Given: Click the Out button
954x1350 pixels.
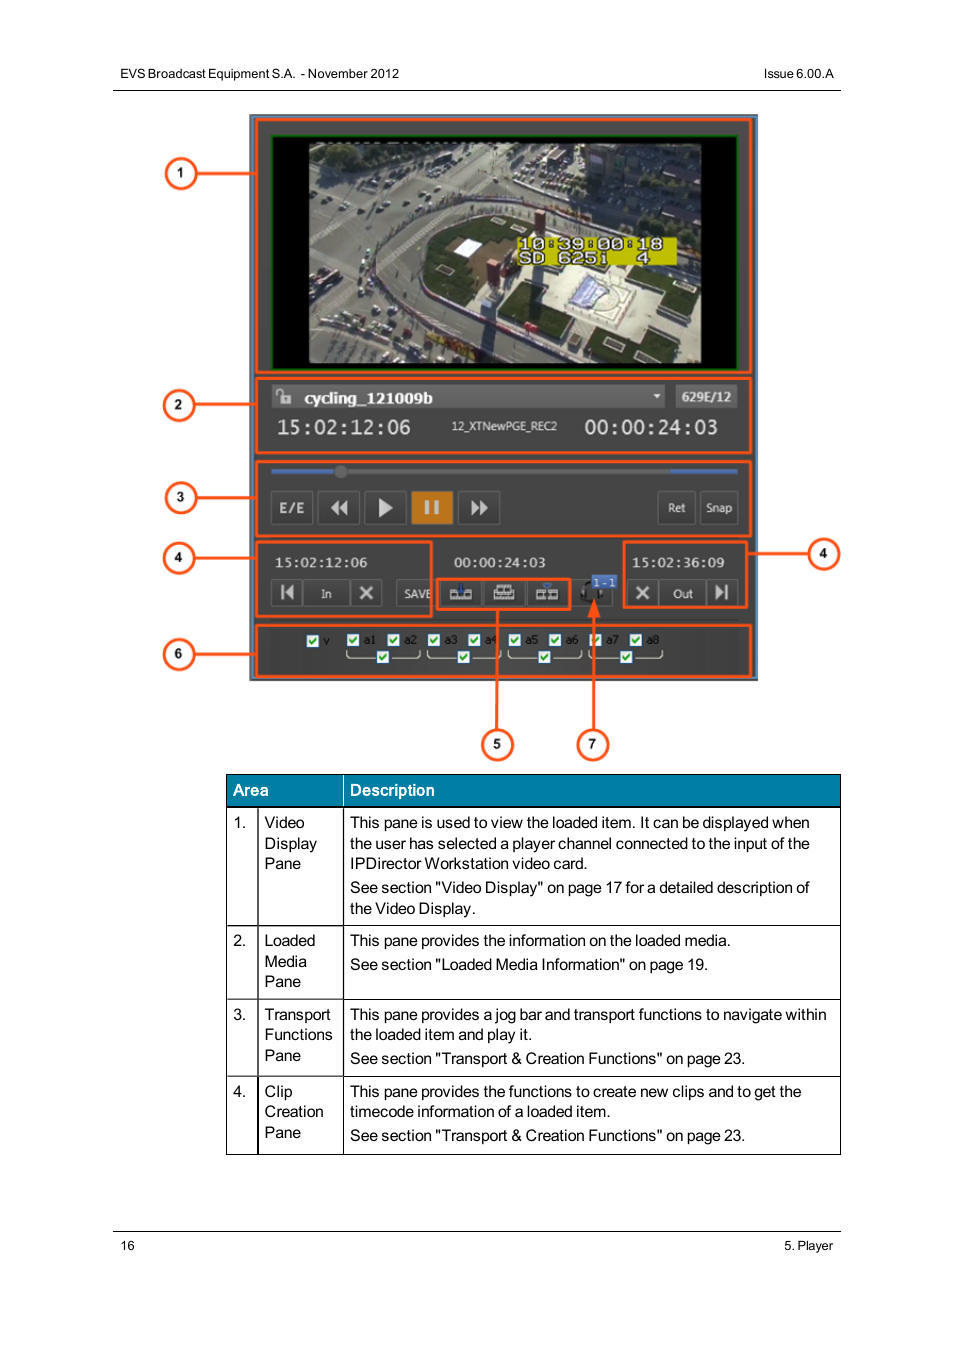Looking at the screenshot, I should [683, 593].
